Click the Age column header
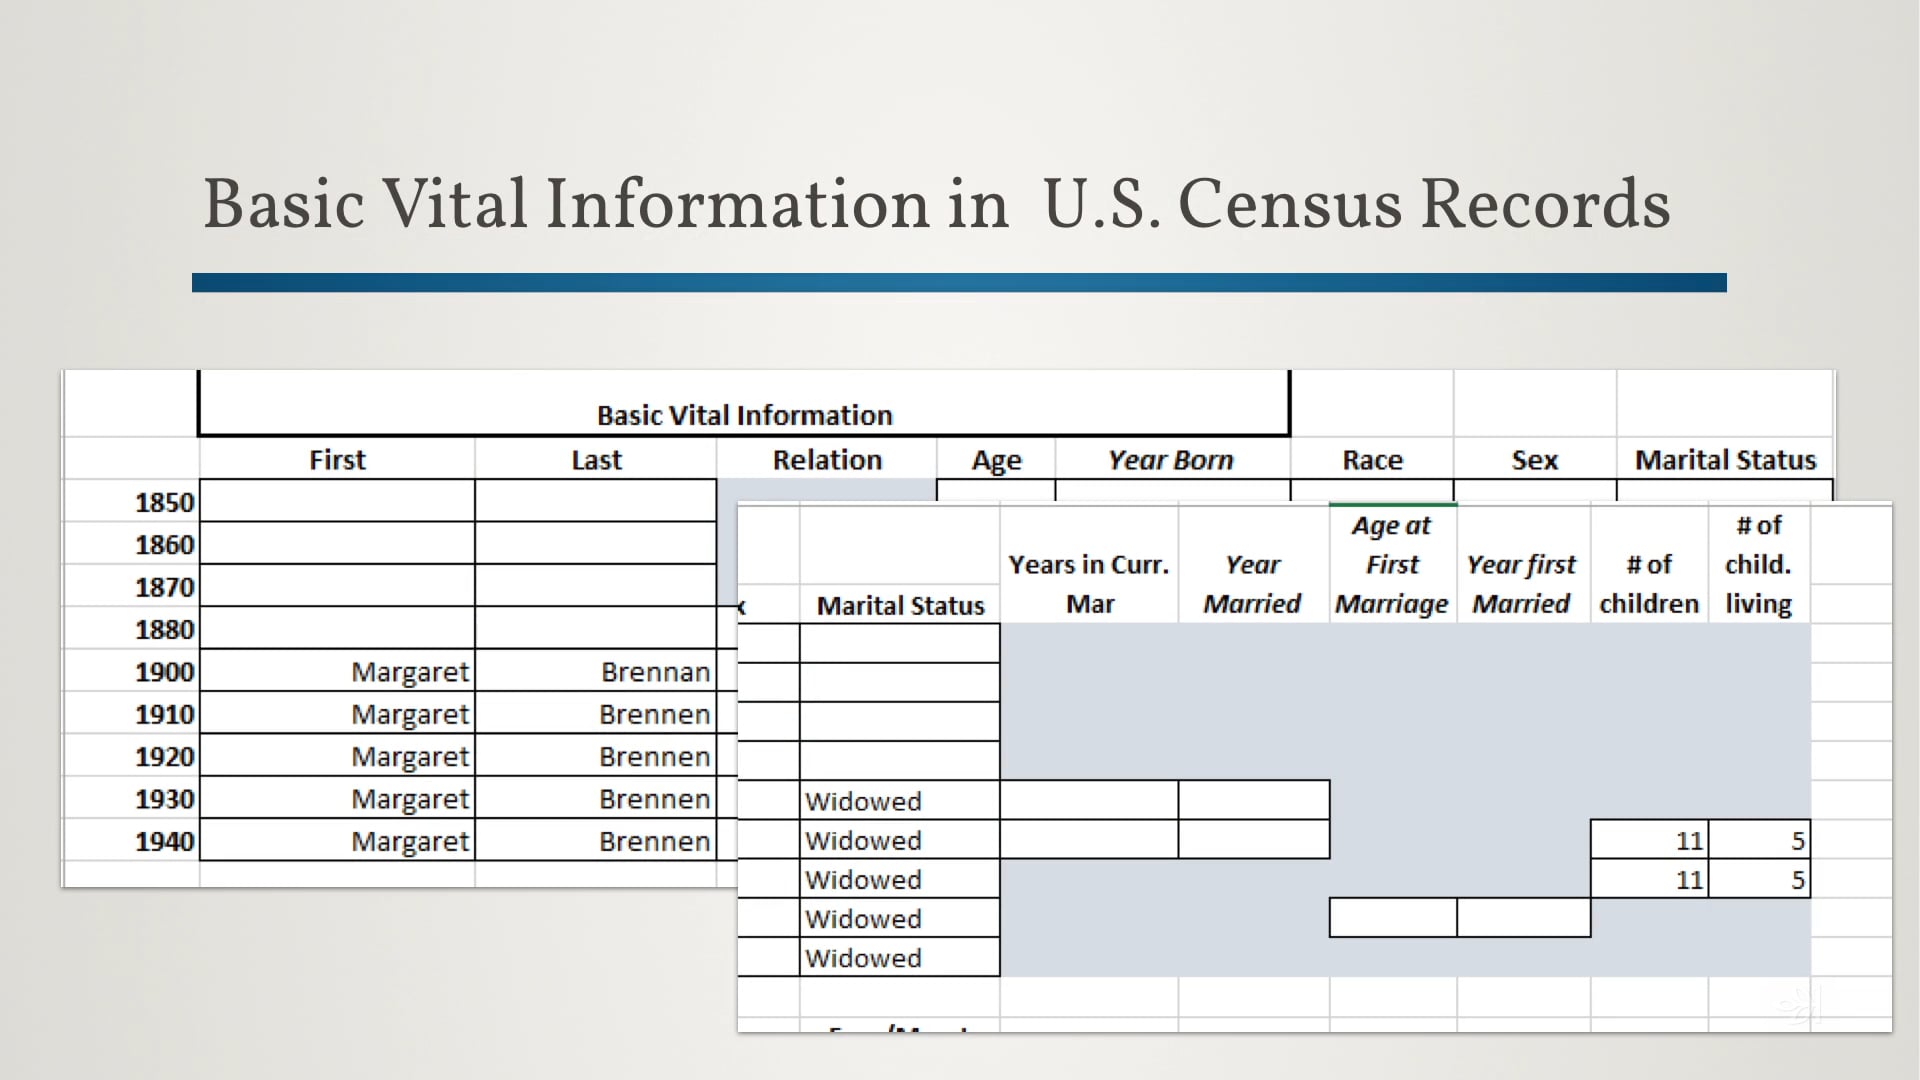Viewport: 1920px width, 1080px height. click(x=996, y=459)
